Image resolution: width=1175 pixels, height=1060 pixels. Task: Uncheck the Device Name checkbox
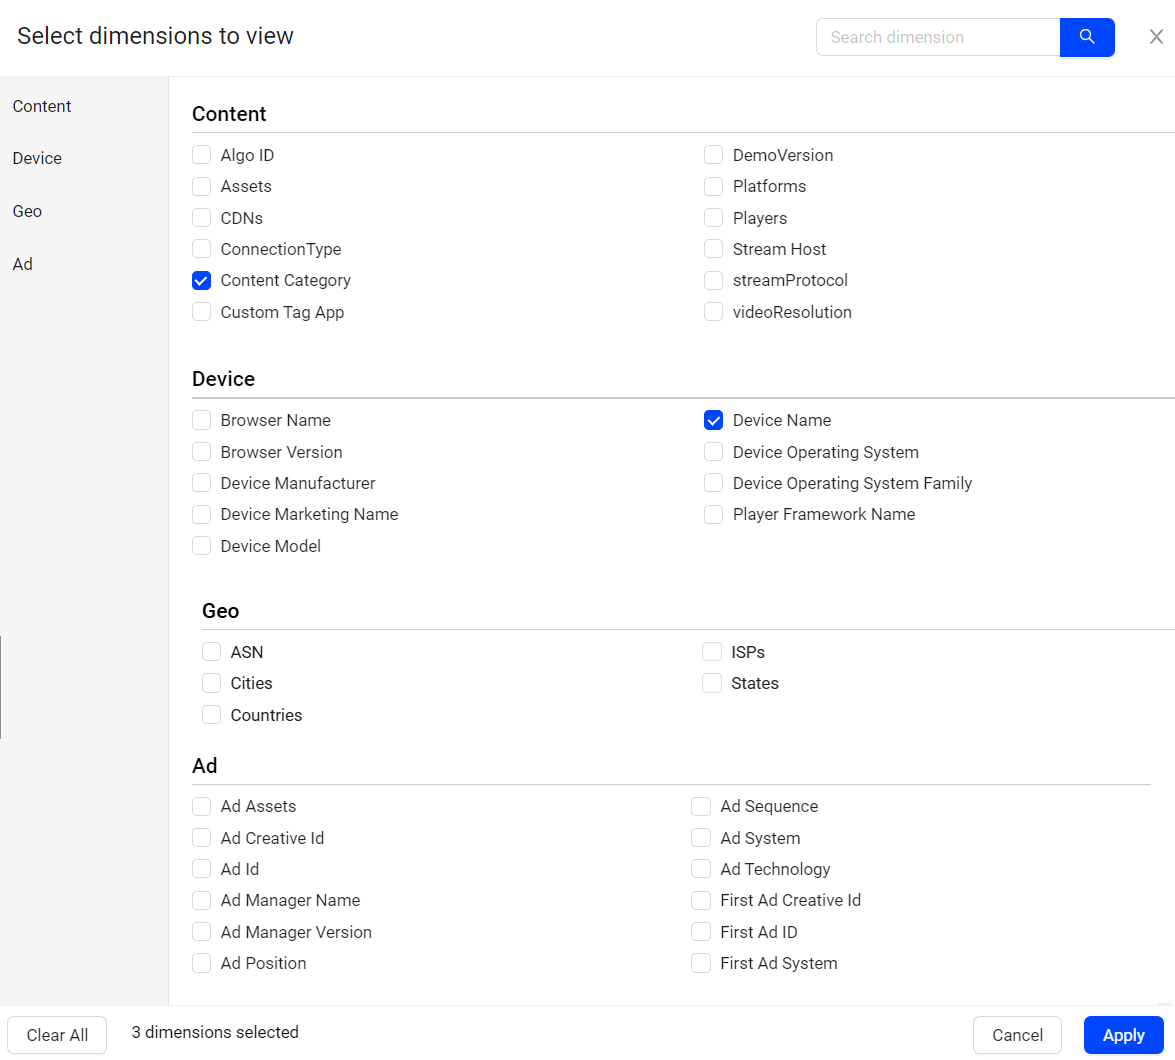[714, 421]
